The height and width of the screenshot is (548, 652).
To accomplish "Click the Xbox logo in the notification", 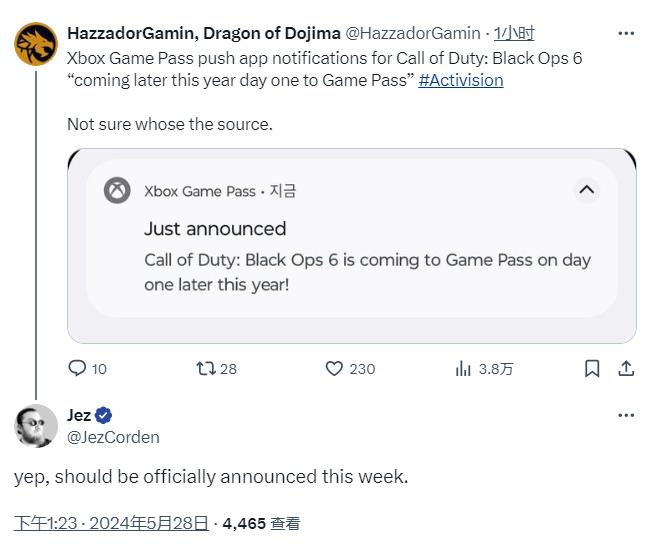I will click(118, 190).
